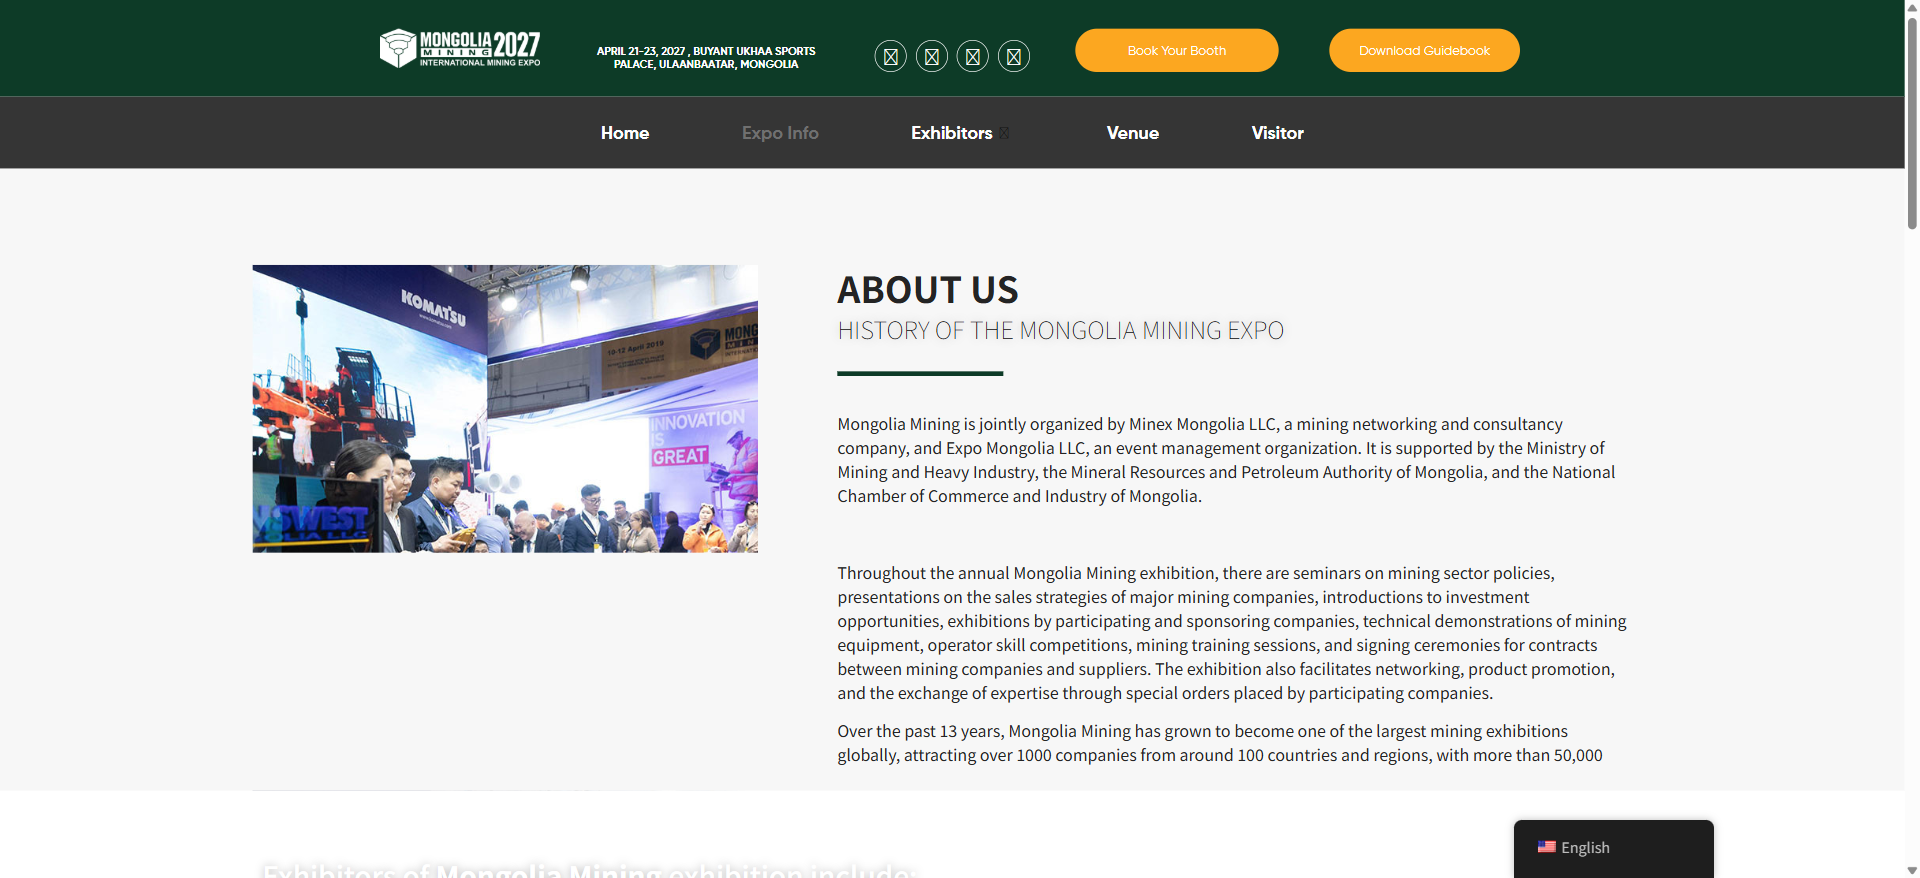
Task: Click the expo date and venue text in header
Action: (x=706, y=57)
